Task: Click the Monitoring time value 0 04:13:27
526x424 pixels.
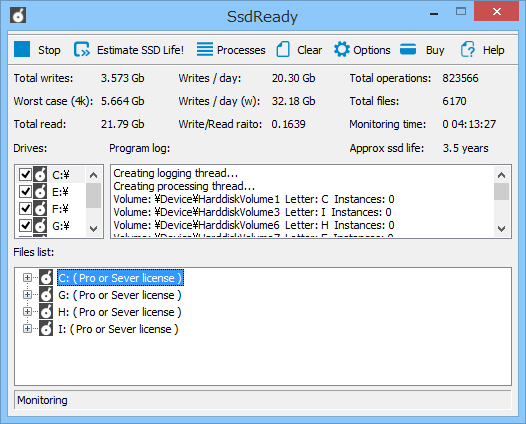Action: pos(469,124)
